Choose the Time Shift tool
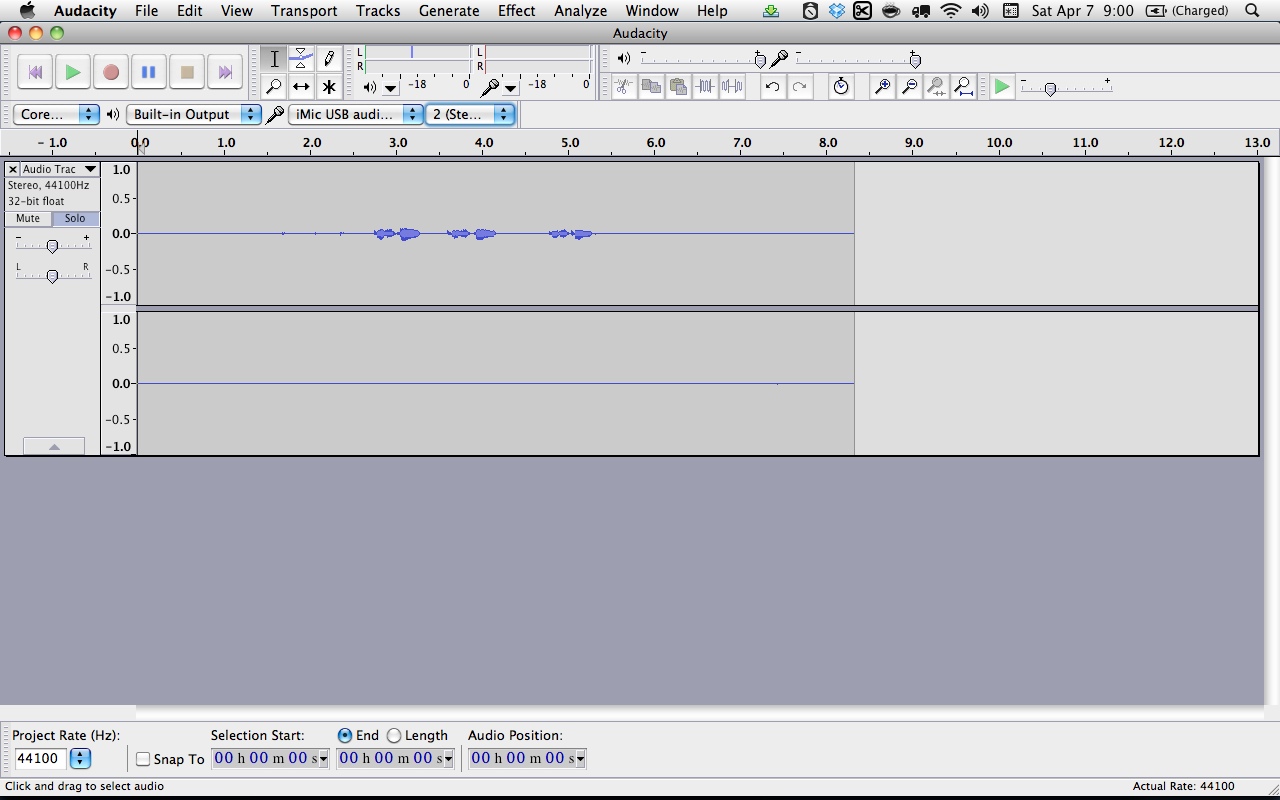The width and height of the screenshot is (1280, 800). (301, 86)
